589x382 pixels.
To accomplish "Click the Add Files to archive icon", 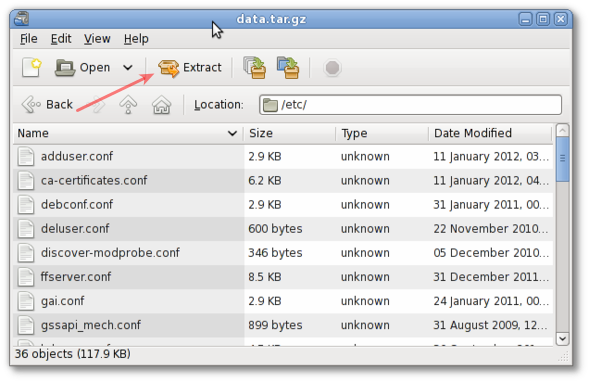I will pos(255,68).
